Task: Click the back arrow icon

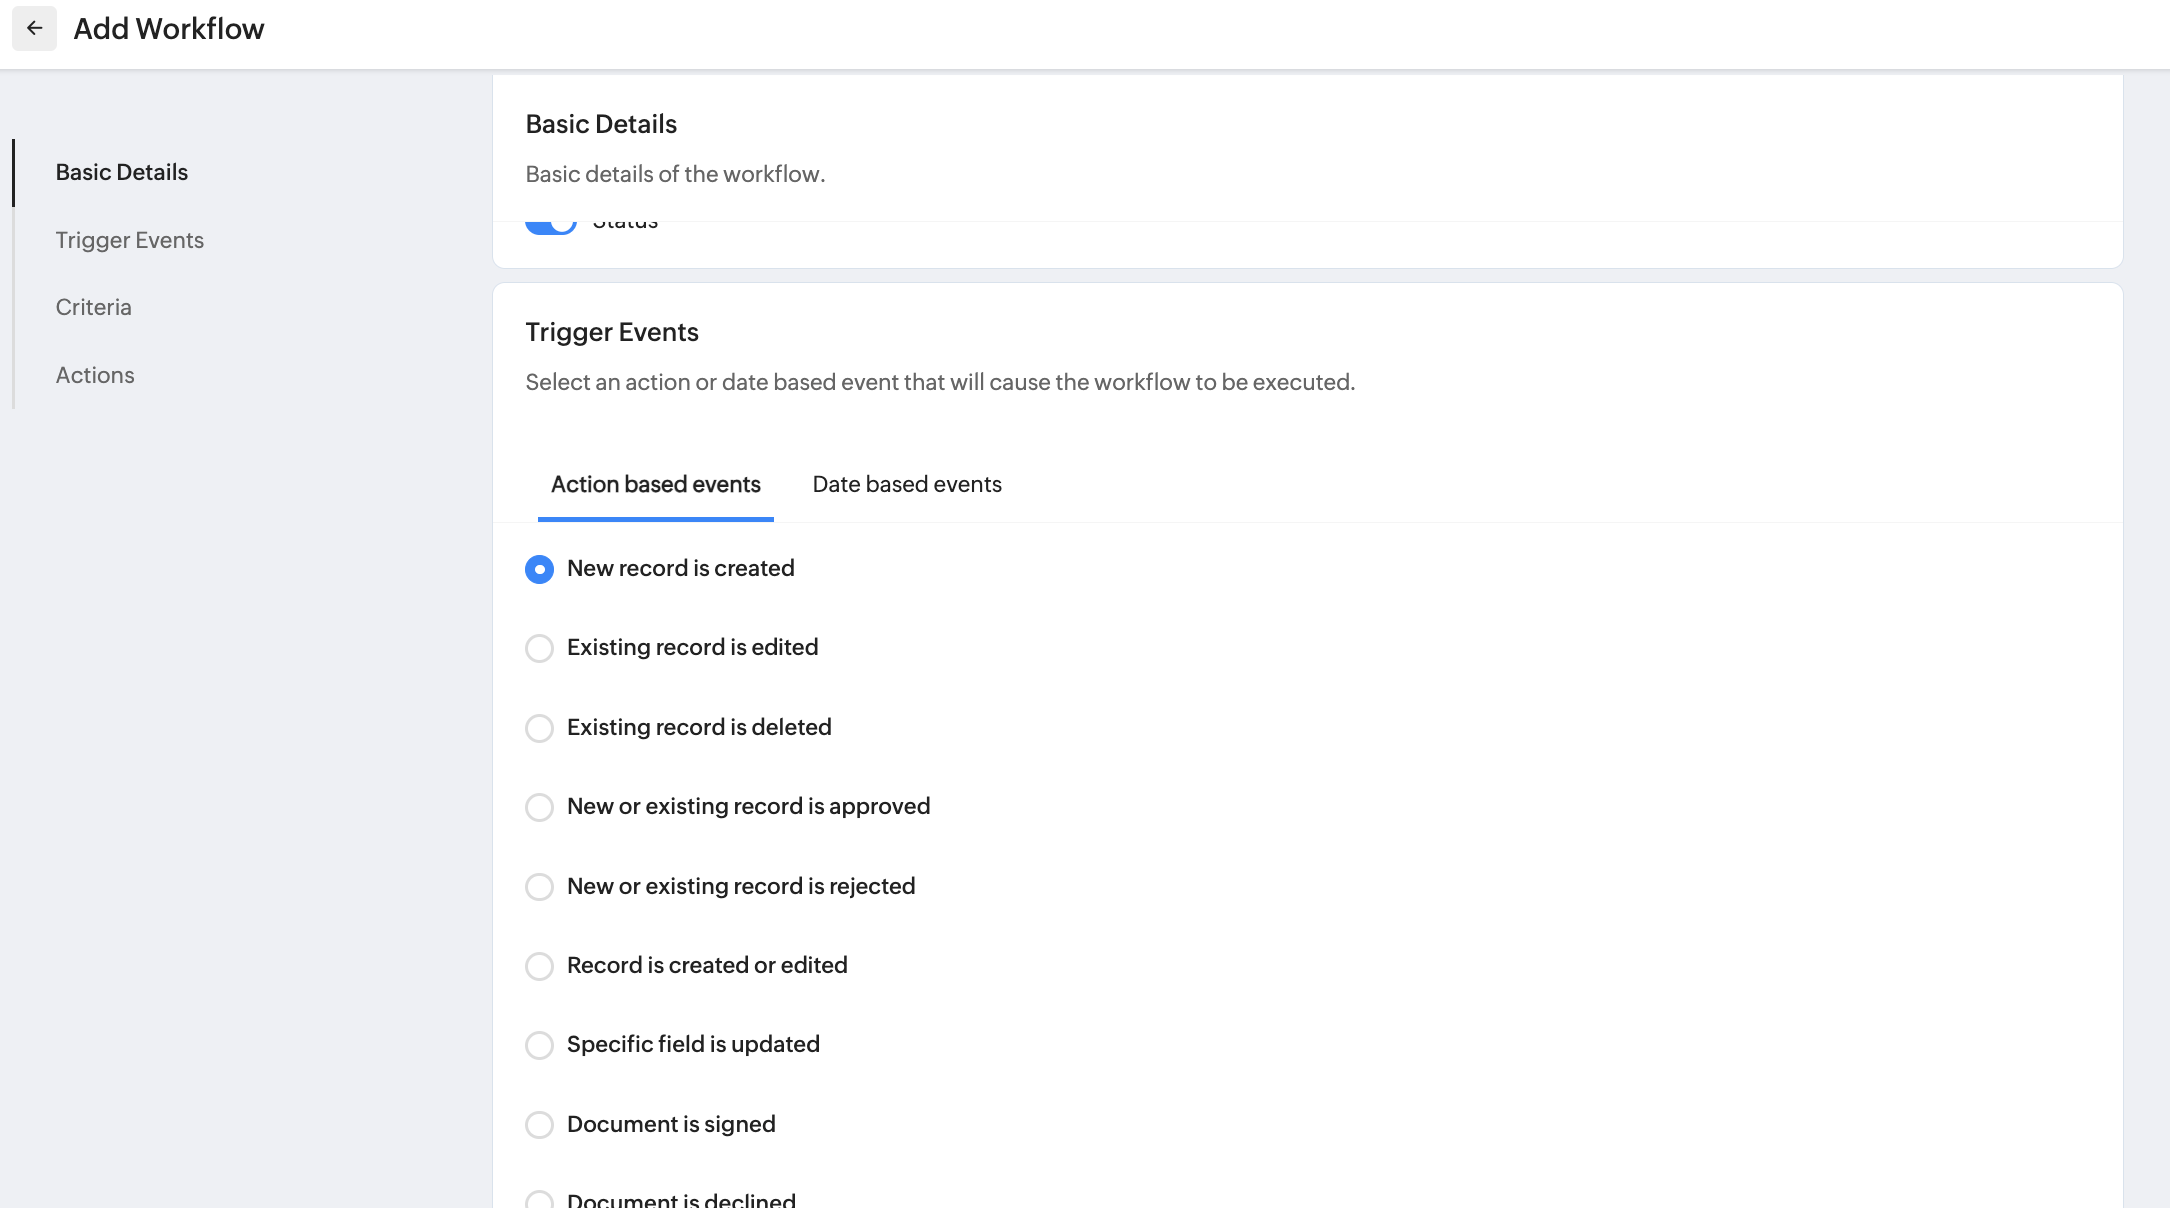Action: click(34, 29)
